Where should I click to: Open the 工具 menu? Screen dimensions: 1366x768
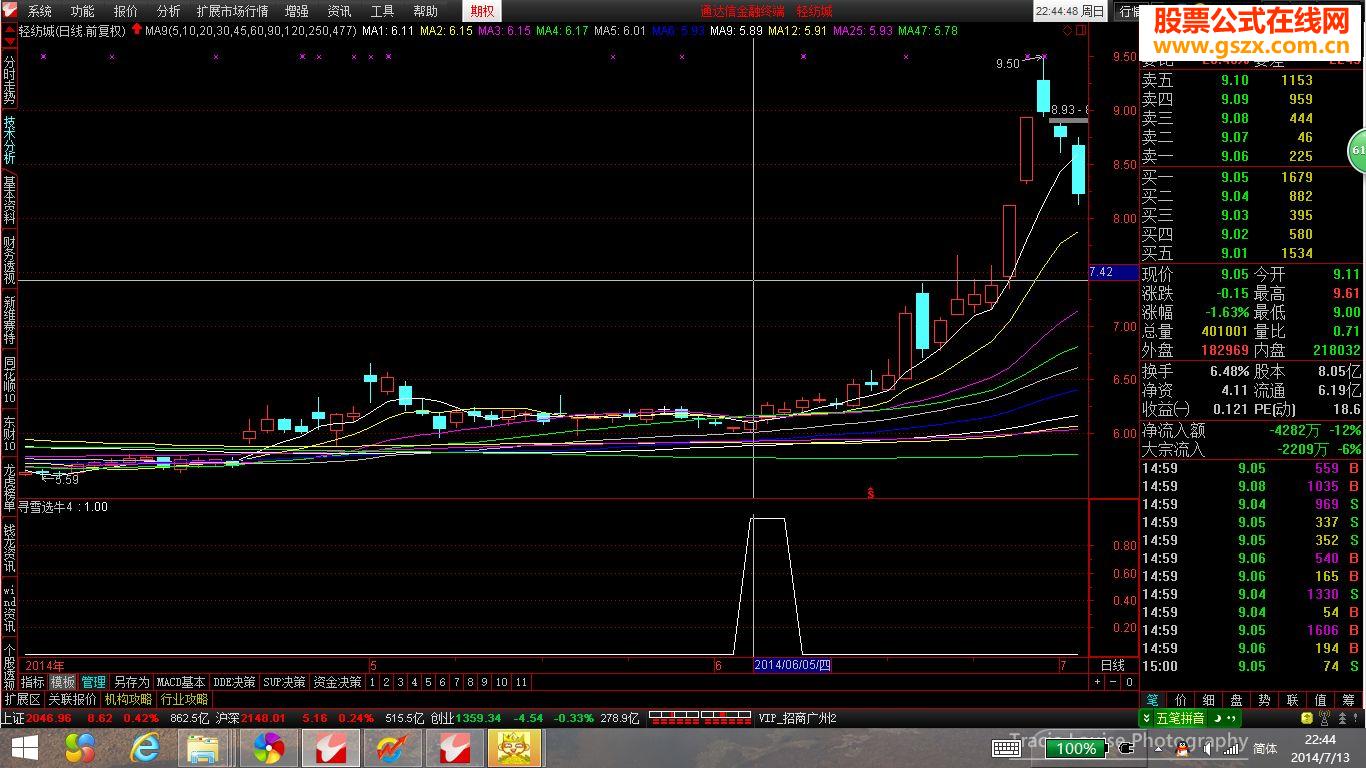coord(382,11)
